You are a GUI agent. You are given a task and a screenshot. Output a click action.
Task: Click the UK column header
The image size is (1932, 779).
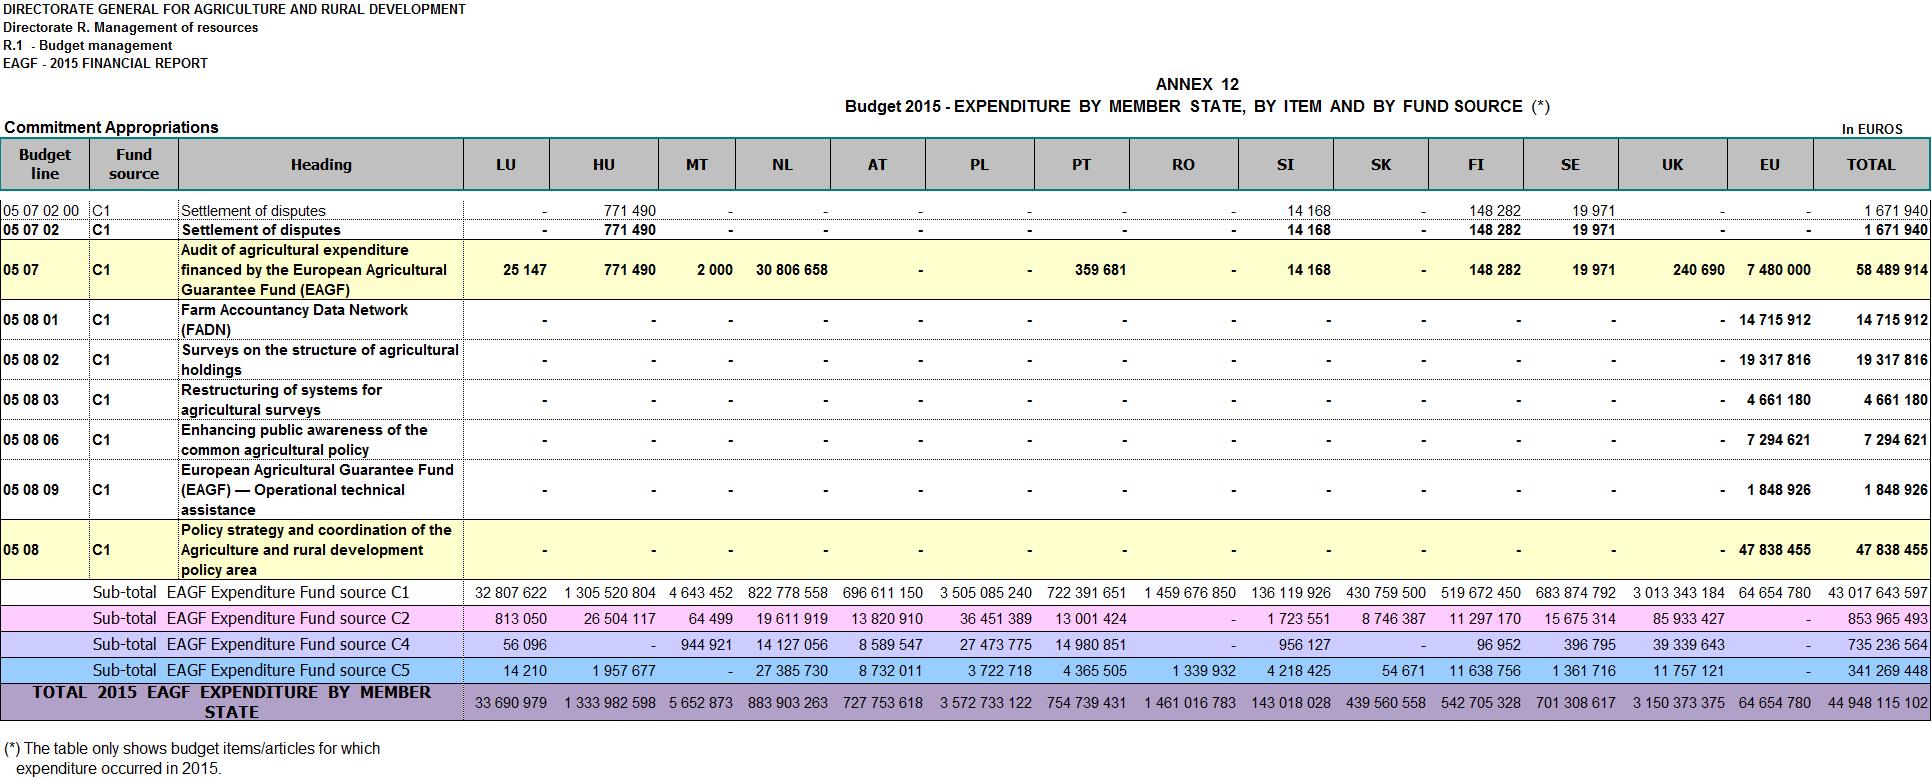[x=1672, y=164]
